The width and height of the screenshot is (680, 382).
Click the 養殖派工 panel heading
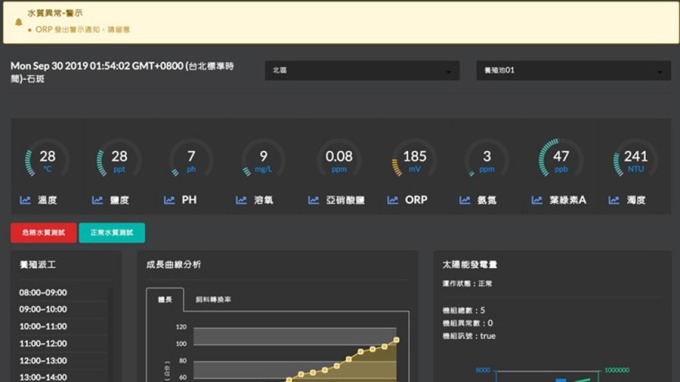click(x=38, y=264)
